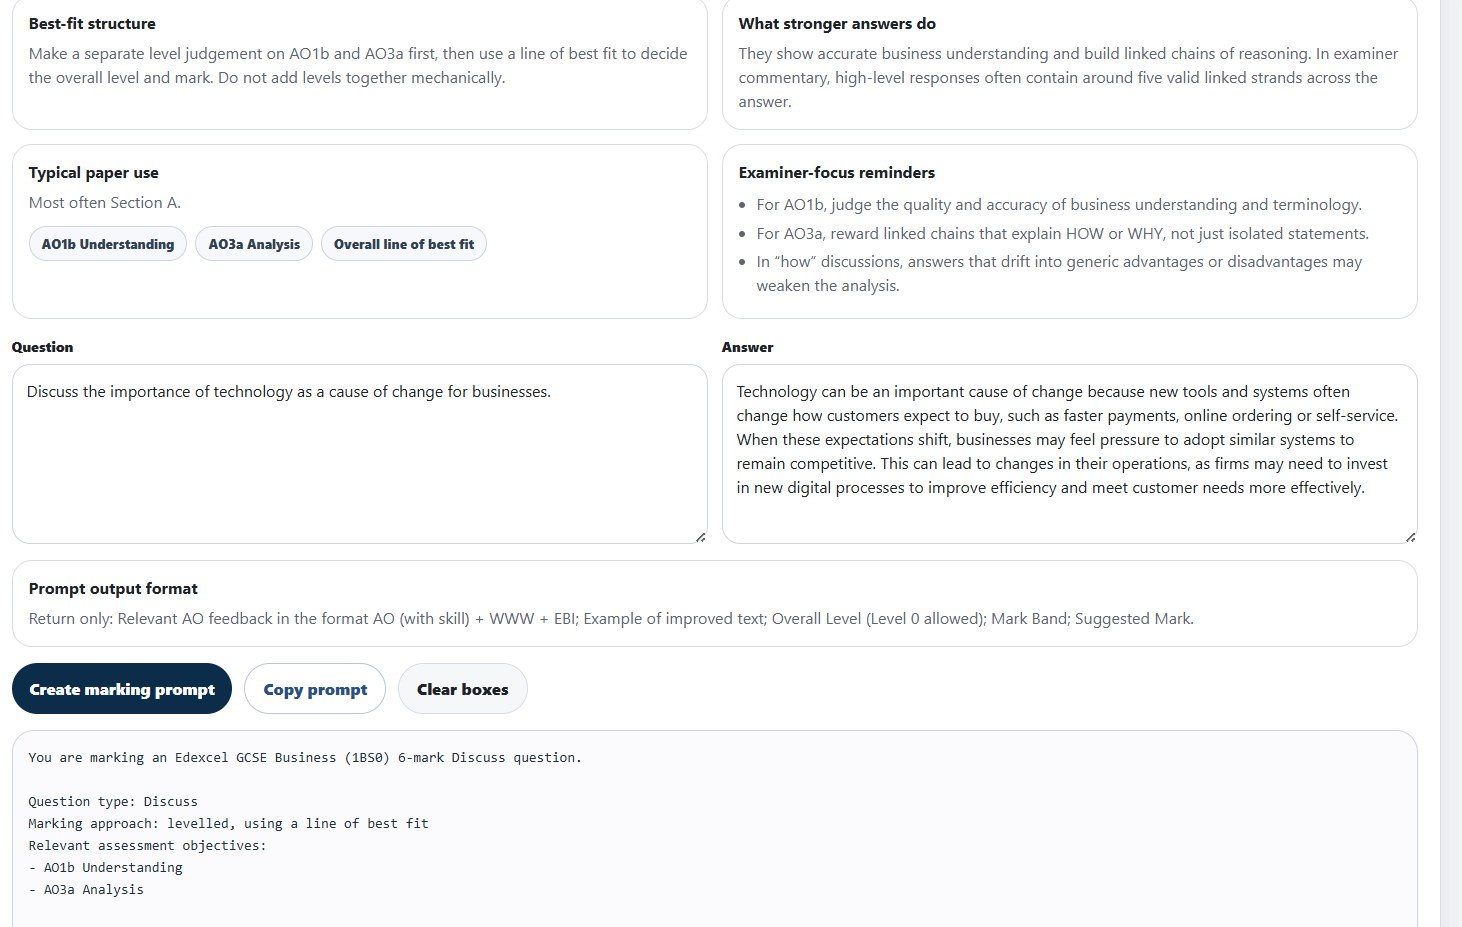Click the generated marking prompt output text

point(304,758)
